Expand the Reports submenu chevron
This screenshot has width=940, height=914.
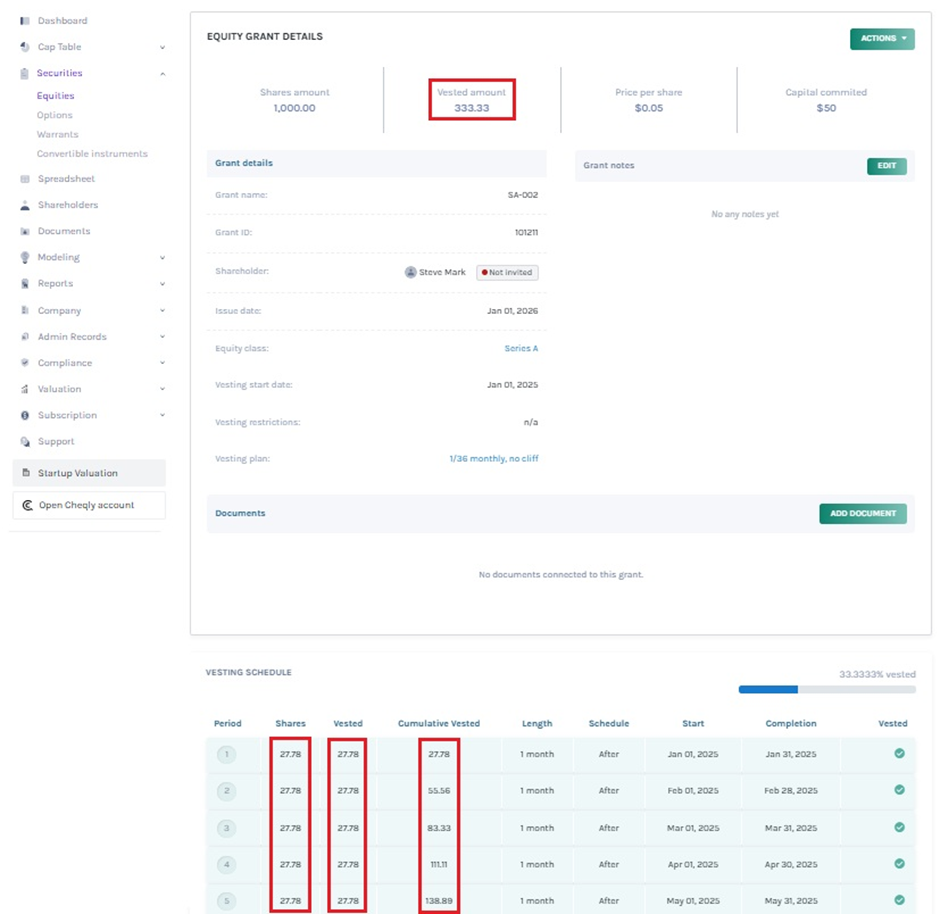(x=162, y=284)
